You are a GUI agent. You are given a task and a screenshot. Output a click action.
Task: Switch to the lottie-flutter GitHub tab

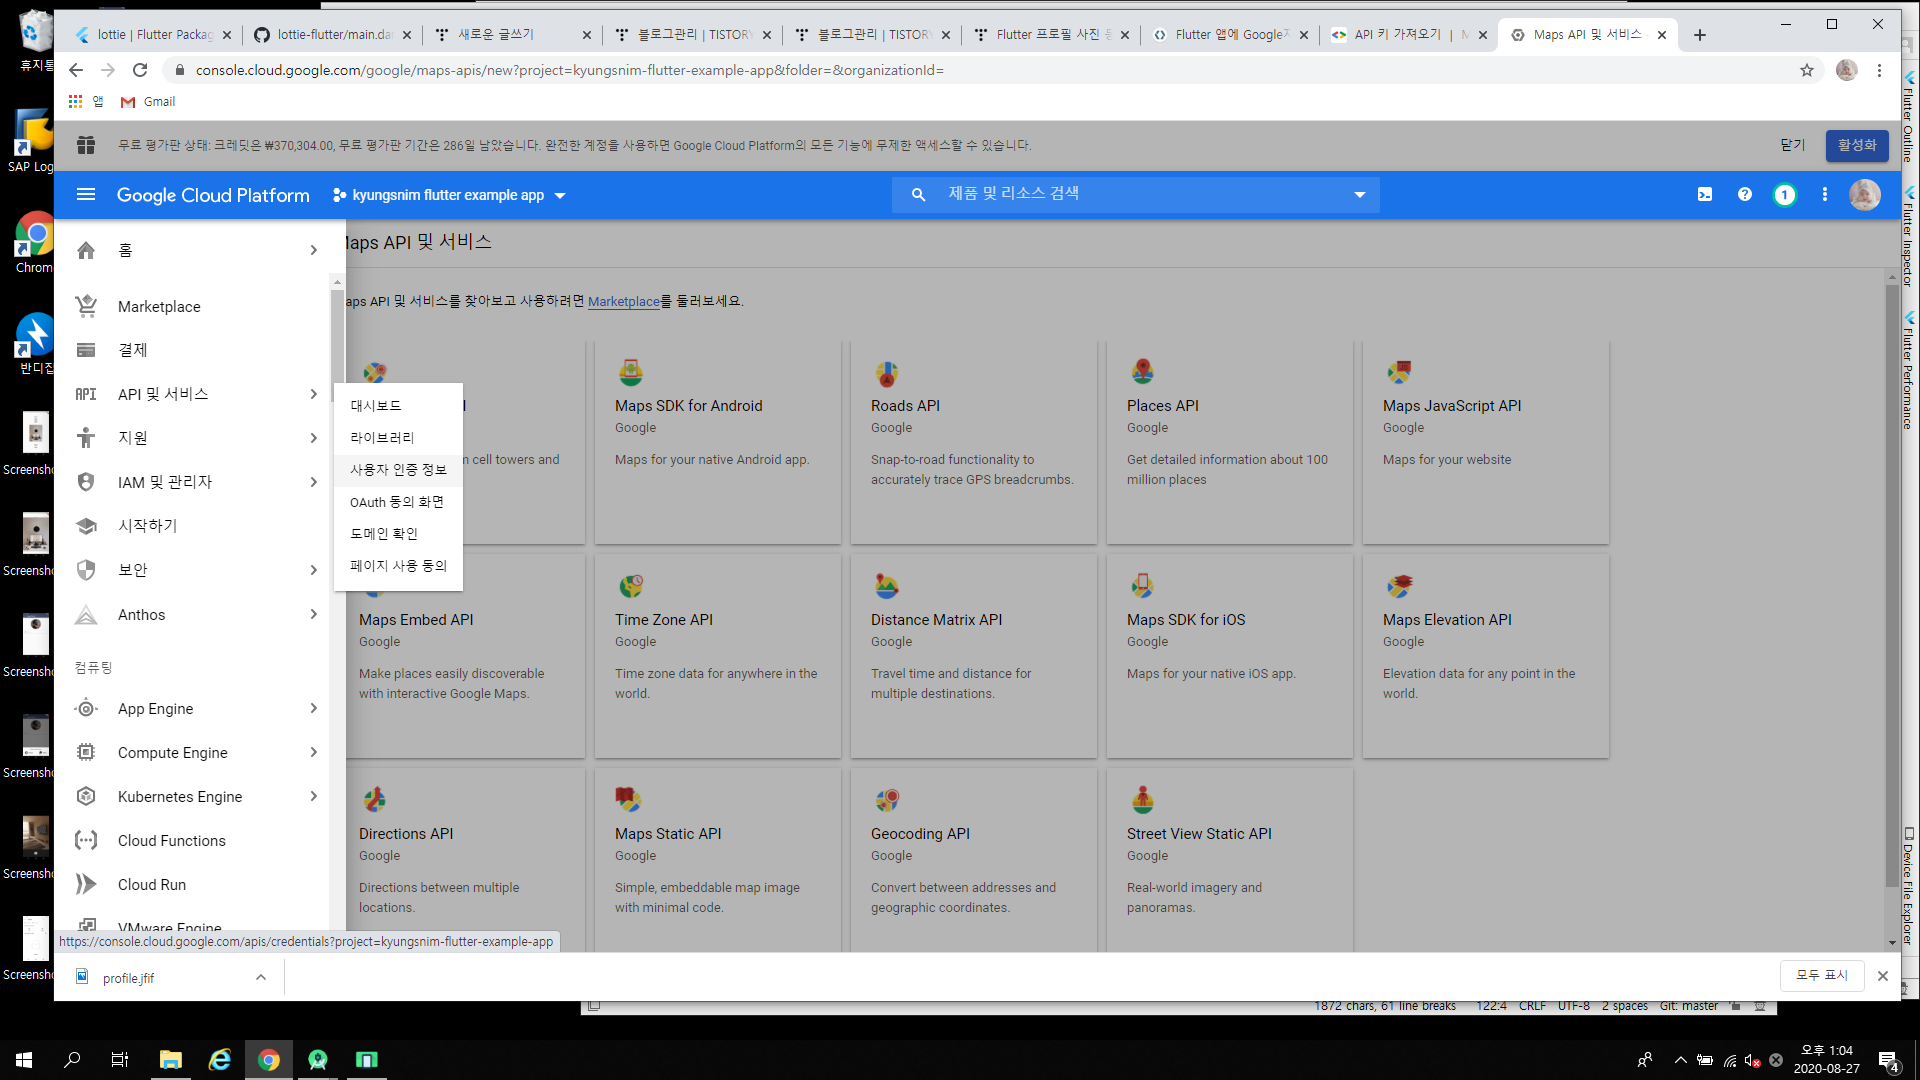333,35
